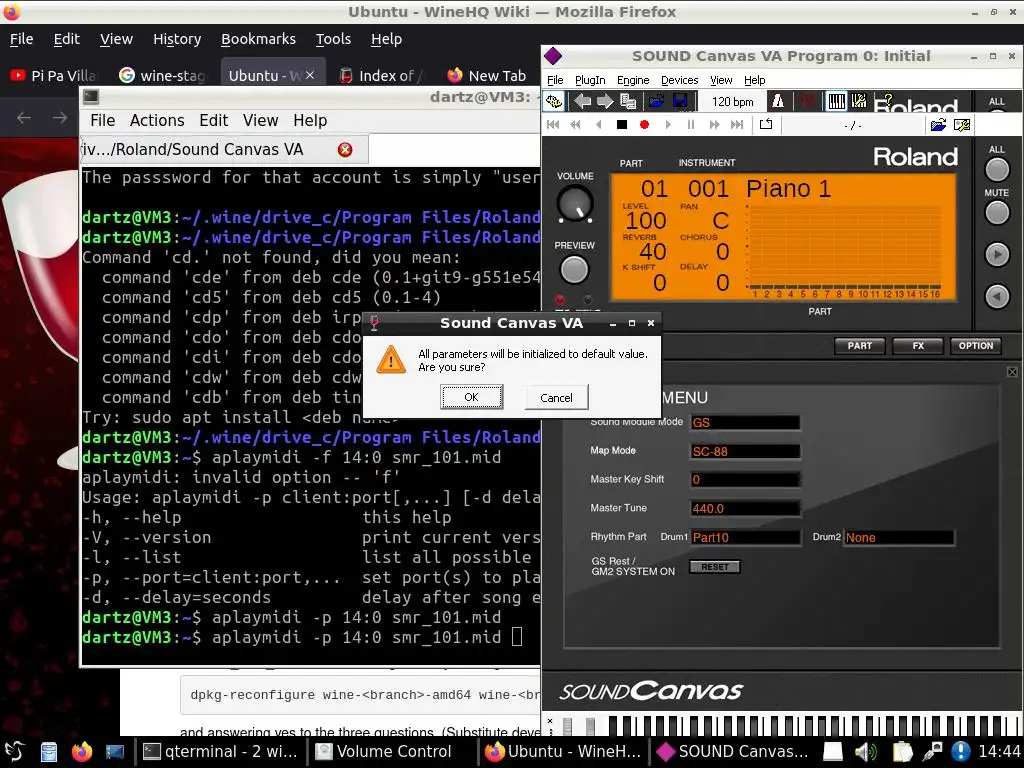This screenshot has height=768, width=1024.
Task: Click OK in the Sound Canvas VA dialog
Action: (x=471, y=397)
